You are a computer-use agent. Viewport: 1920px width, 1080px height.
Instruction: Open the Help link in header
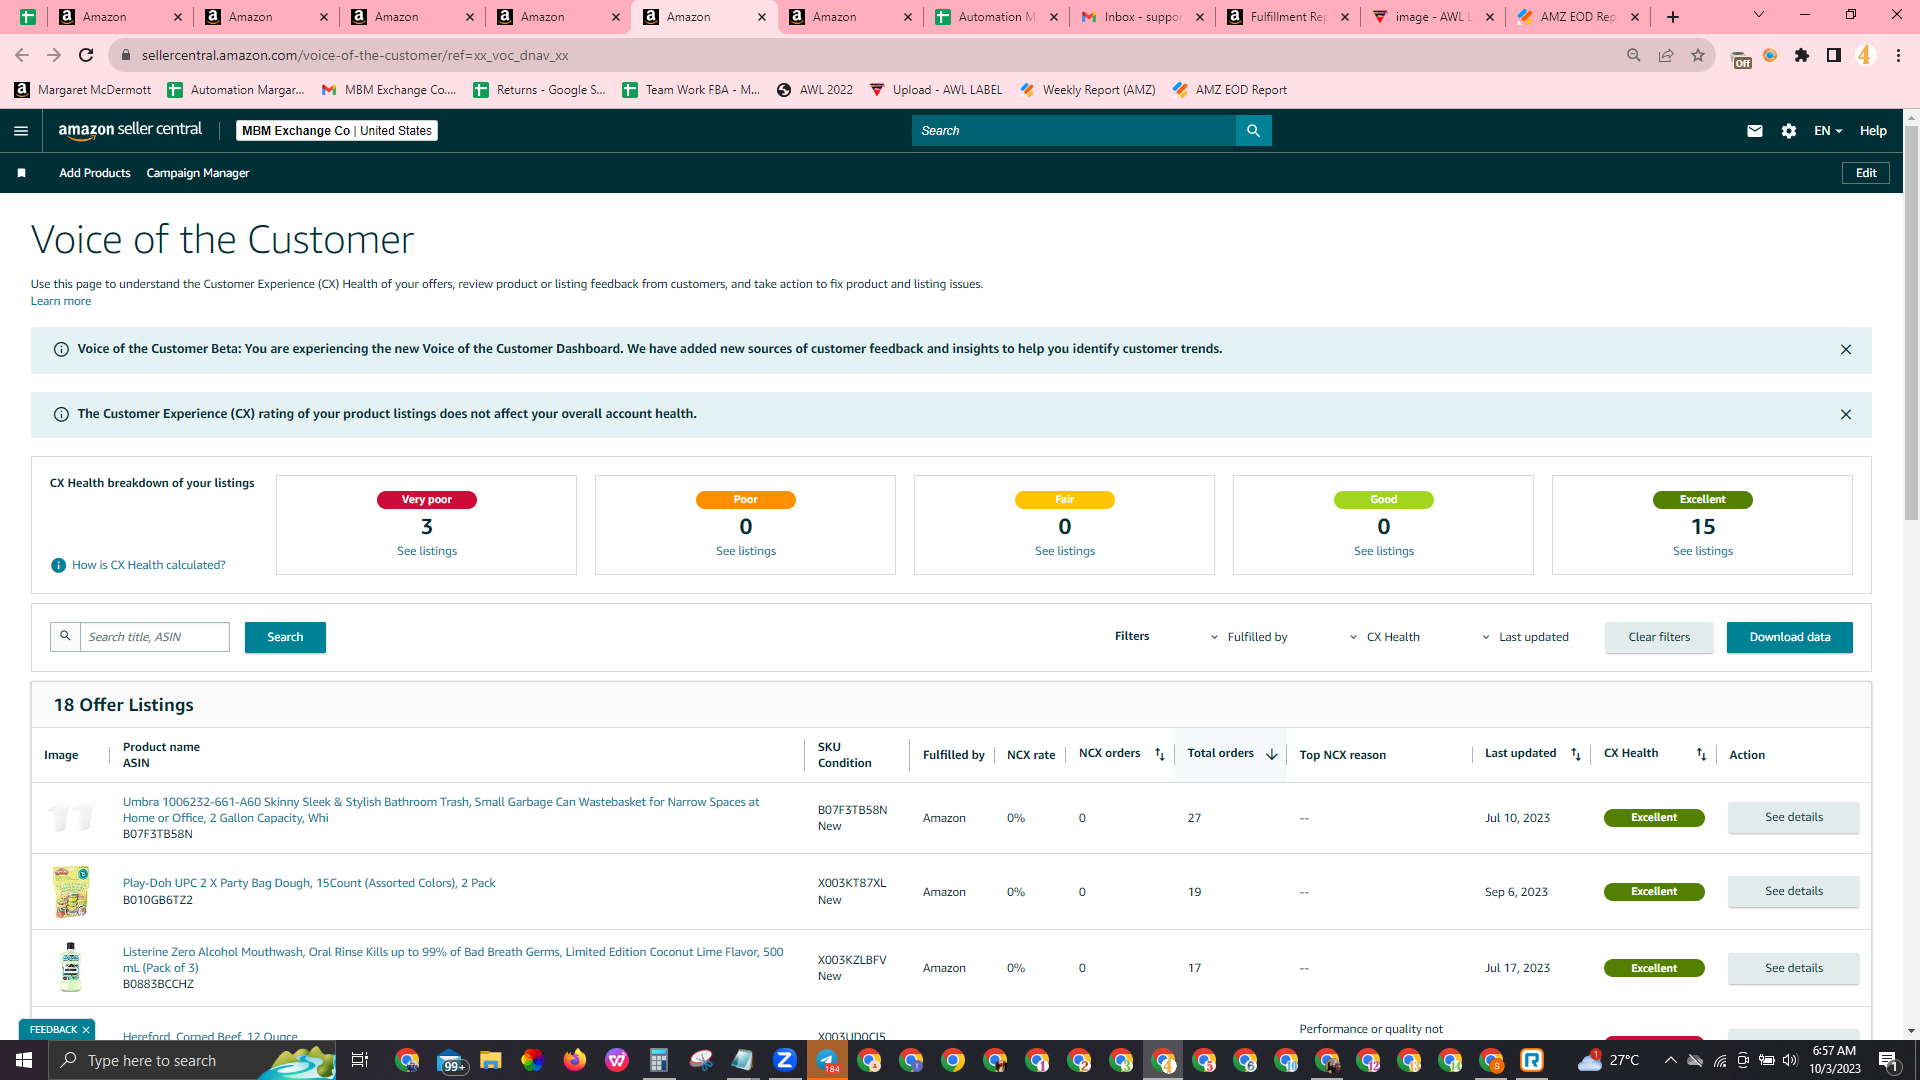(1873, 131)
